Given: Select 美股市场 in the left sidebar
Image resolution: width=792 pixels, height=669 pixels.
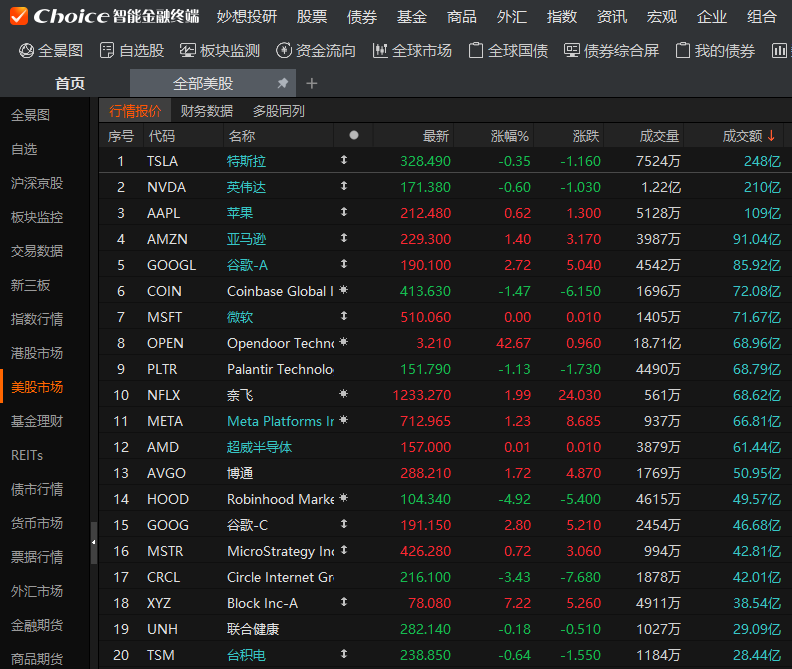Looking at the screenshot, I should point(37,387).
